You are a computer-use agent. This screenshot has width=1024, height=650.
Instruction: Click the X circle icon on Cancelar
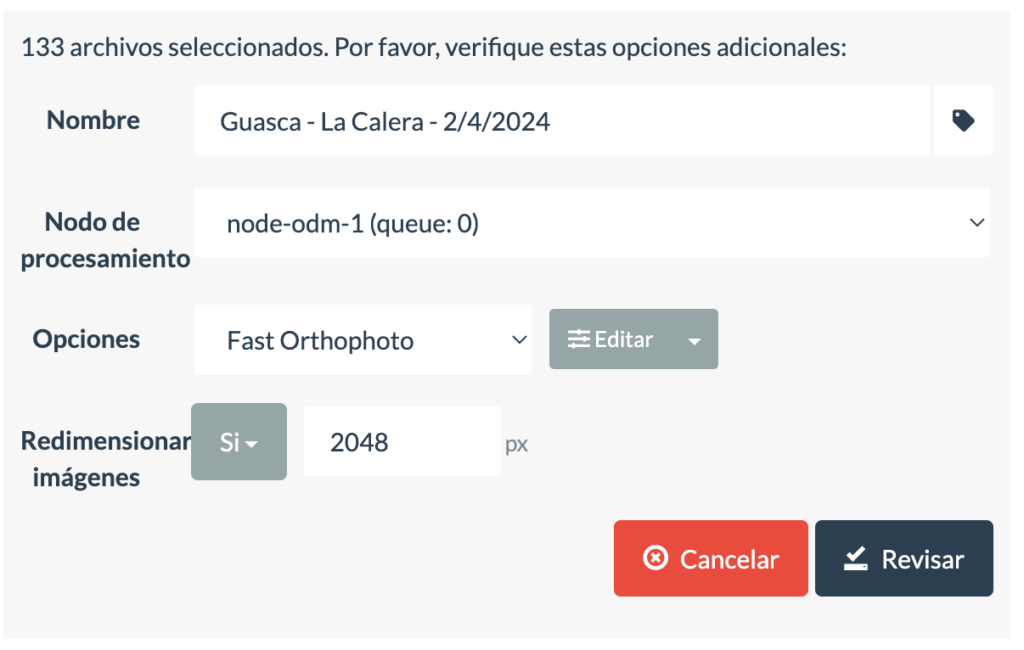(655, 558)
